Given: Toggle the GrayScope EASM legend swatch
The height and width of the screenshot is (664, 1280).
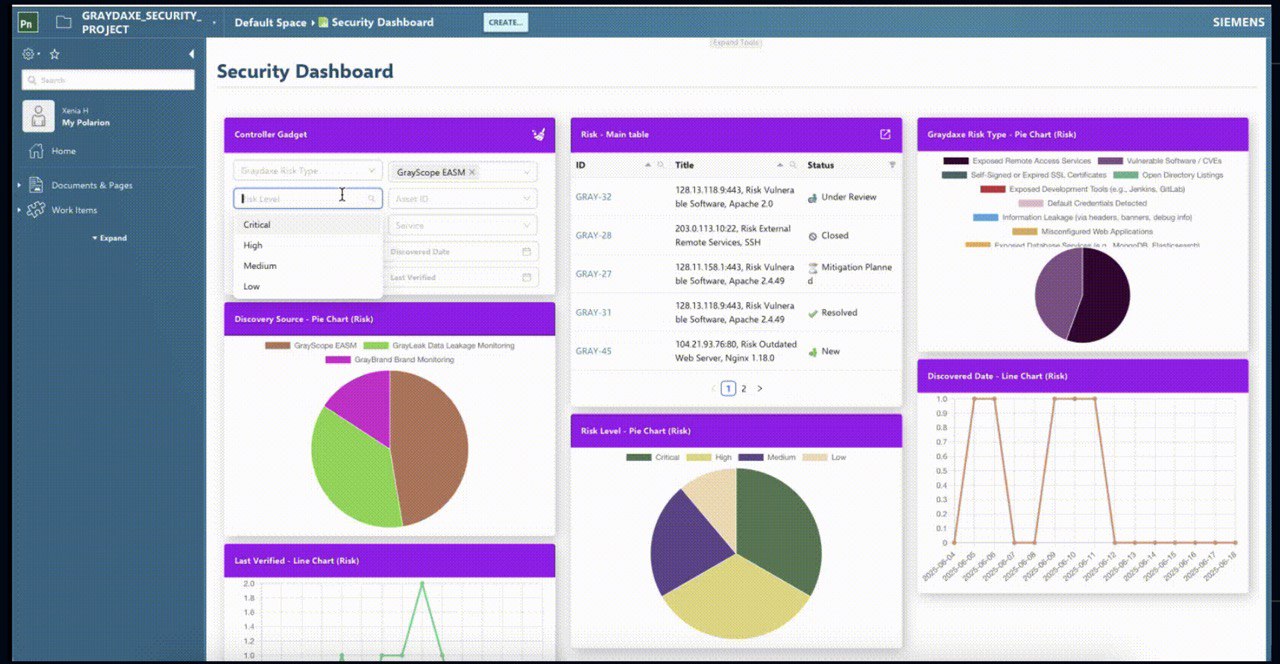Looking at the screenshot, I should click(277, 346).
